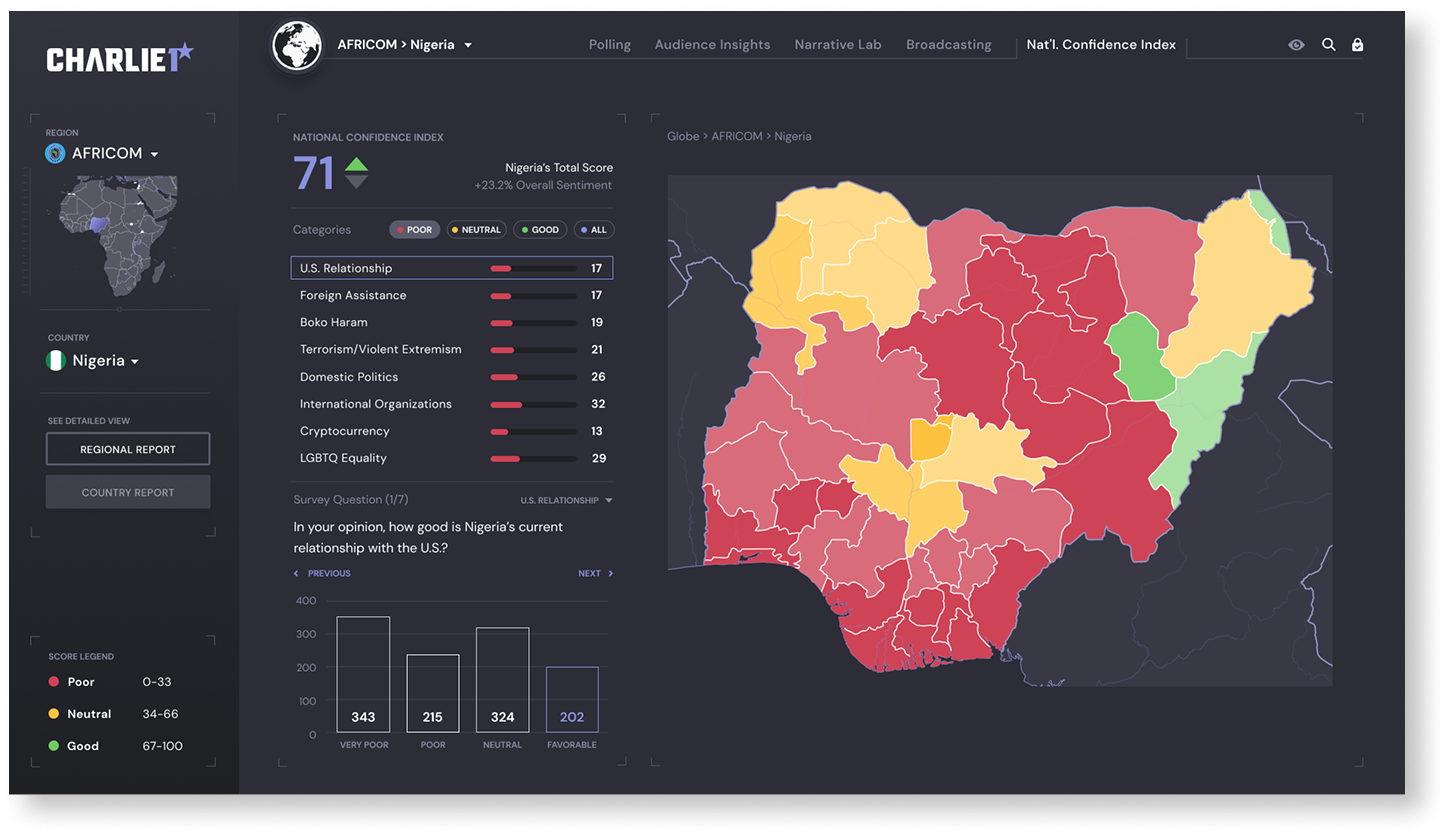Click the Regional Report button
This screenshot has height=836, width=1448.
(128, 450)
